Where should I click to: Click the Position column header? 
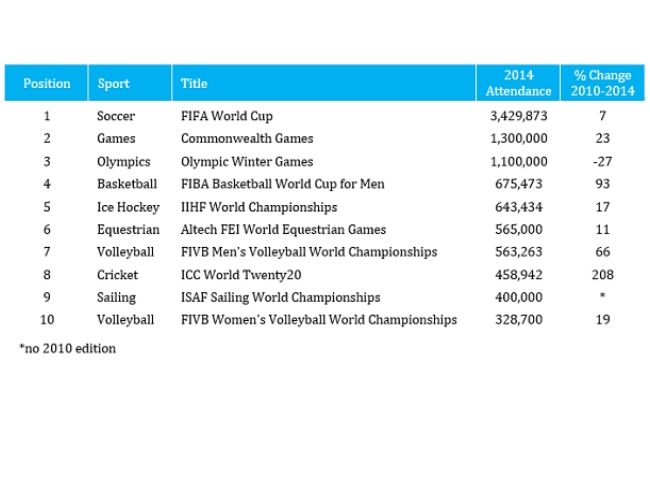[47, 84]
